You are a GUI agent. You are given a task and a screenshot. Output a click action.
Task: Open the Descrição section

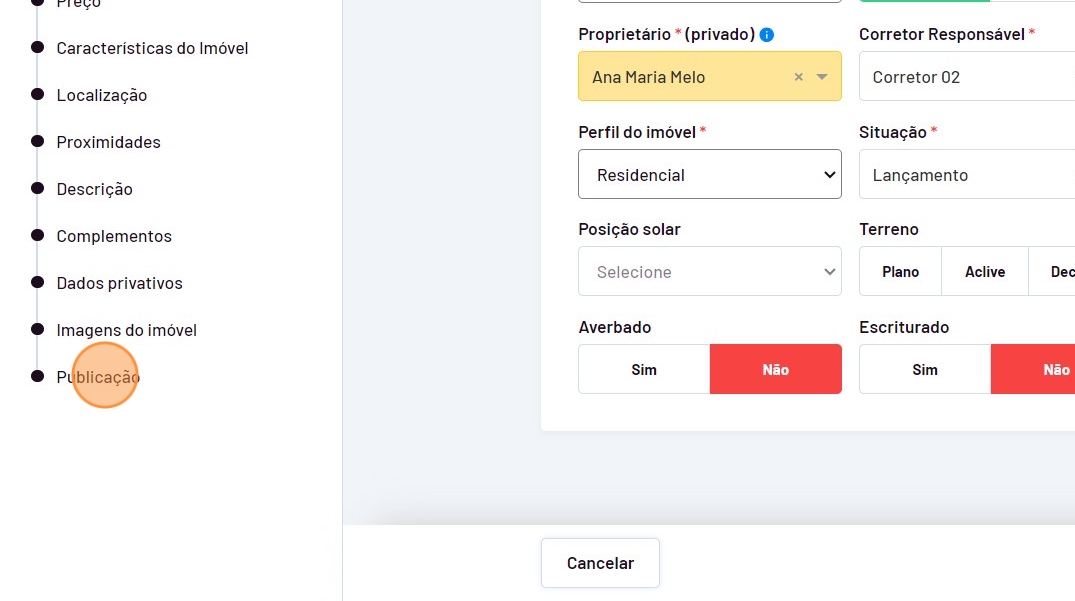coord(94,189)
